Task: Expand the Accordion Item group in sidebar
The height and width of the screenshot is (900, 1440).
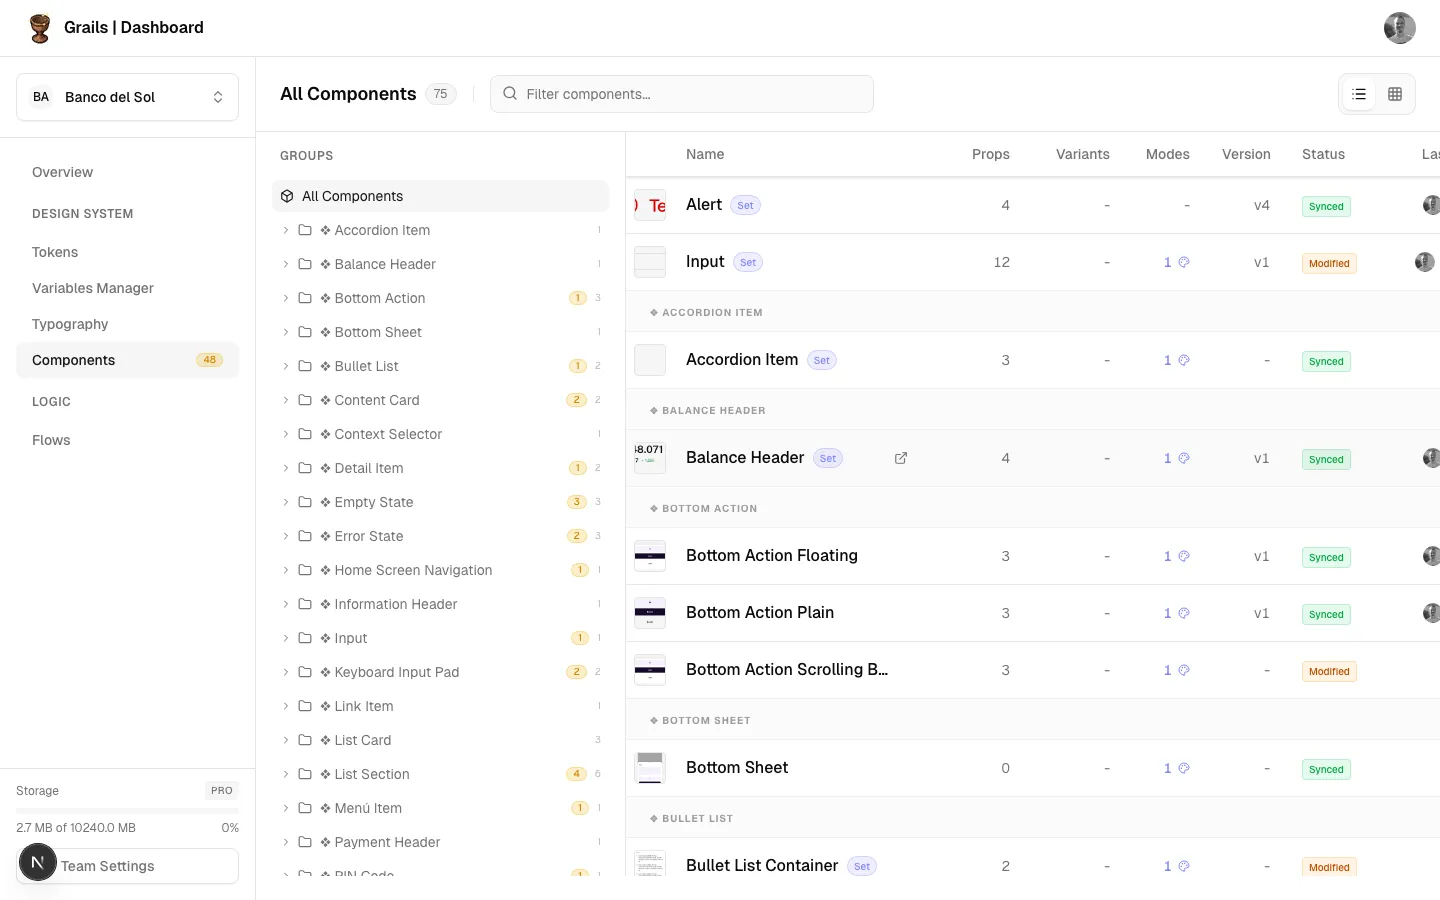Action: (x=287, y=230)
